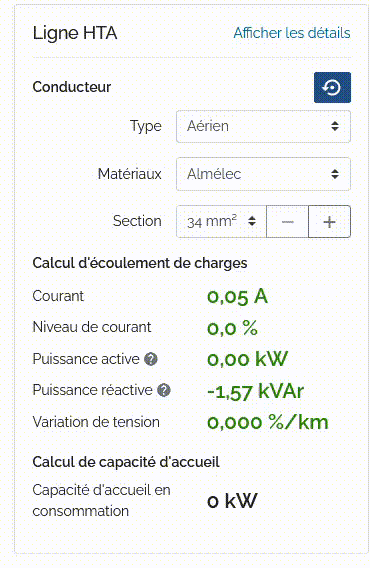Increase section with the plus button
370x568 pixels.
(329, 221)
